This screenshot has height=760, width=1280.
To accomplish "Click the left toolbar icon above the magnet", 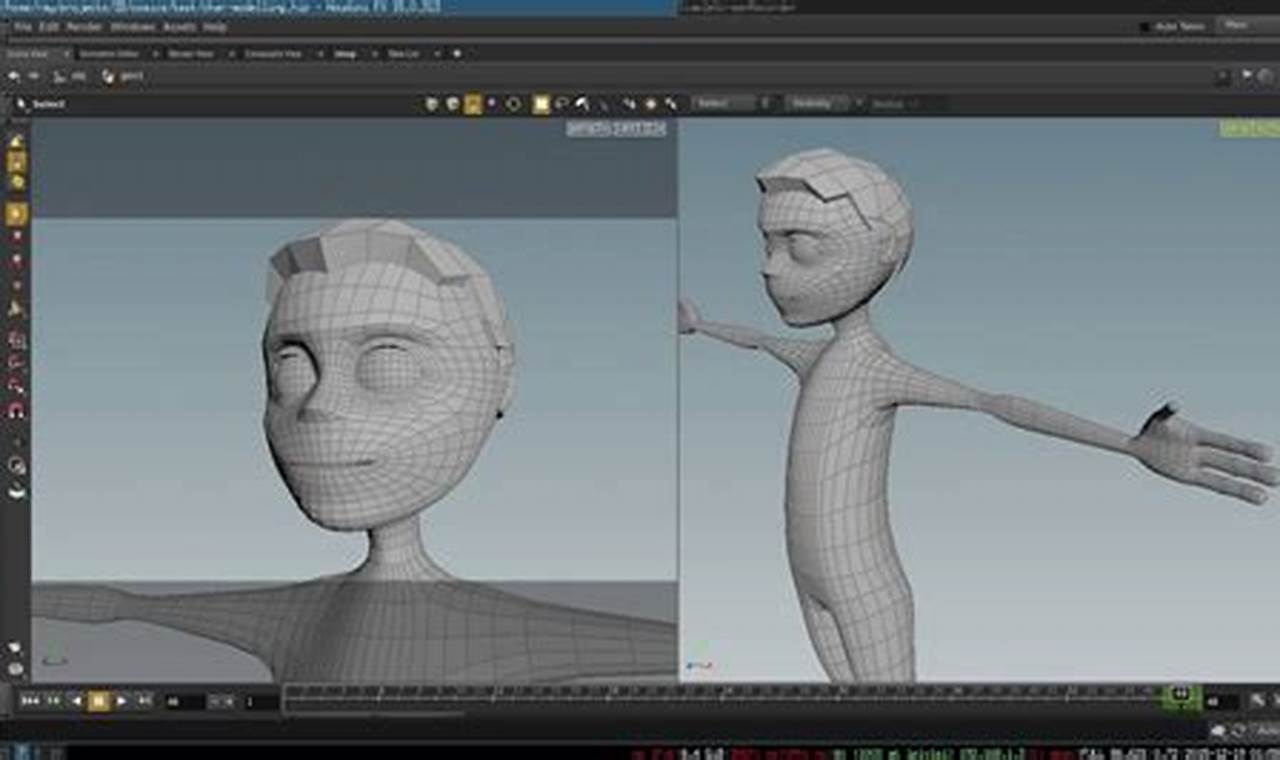I will coord(16,385).
